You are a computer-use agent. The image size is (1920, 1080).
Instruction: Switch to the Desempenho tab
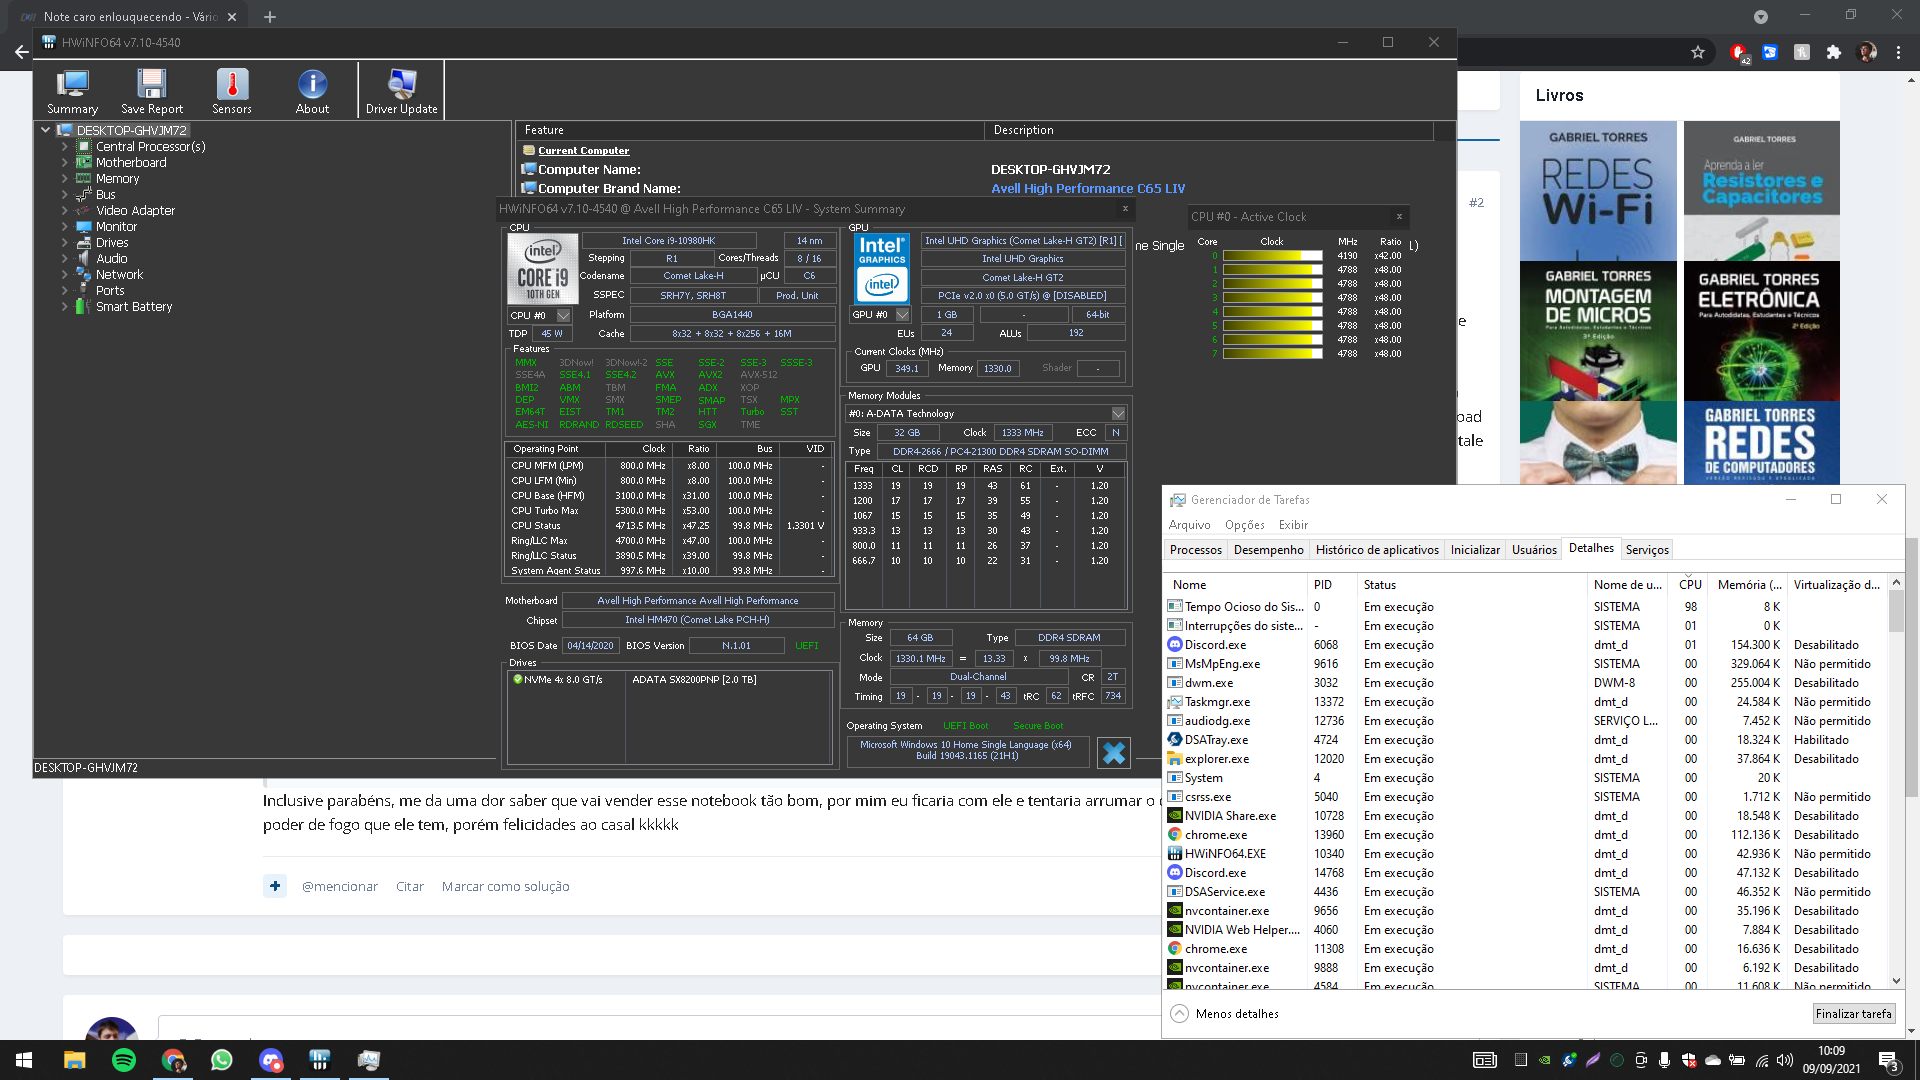click(x=1268, y=549)
